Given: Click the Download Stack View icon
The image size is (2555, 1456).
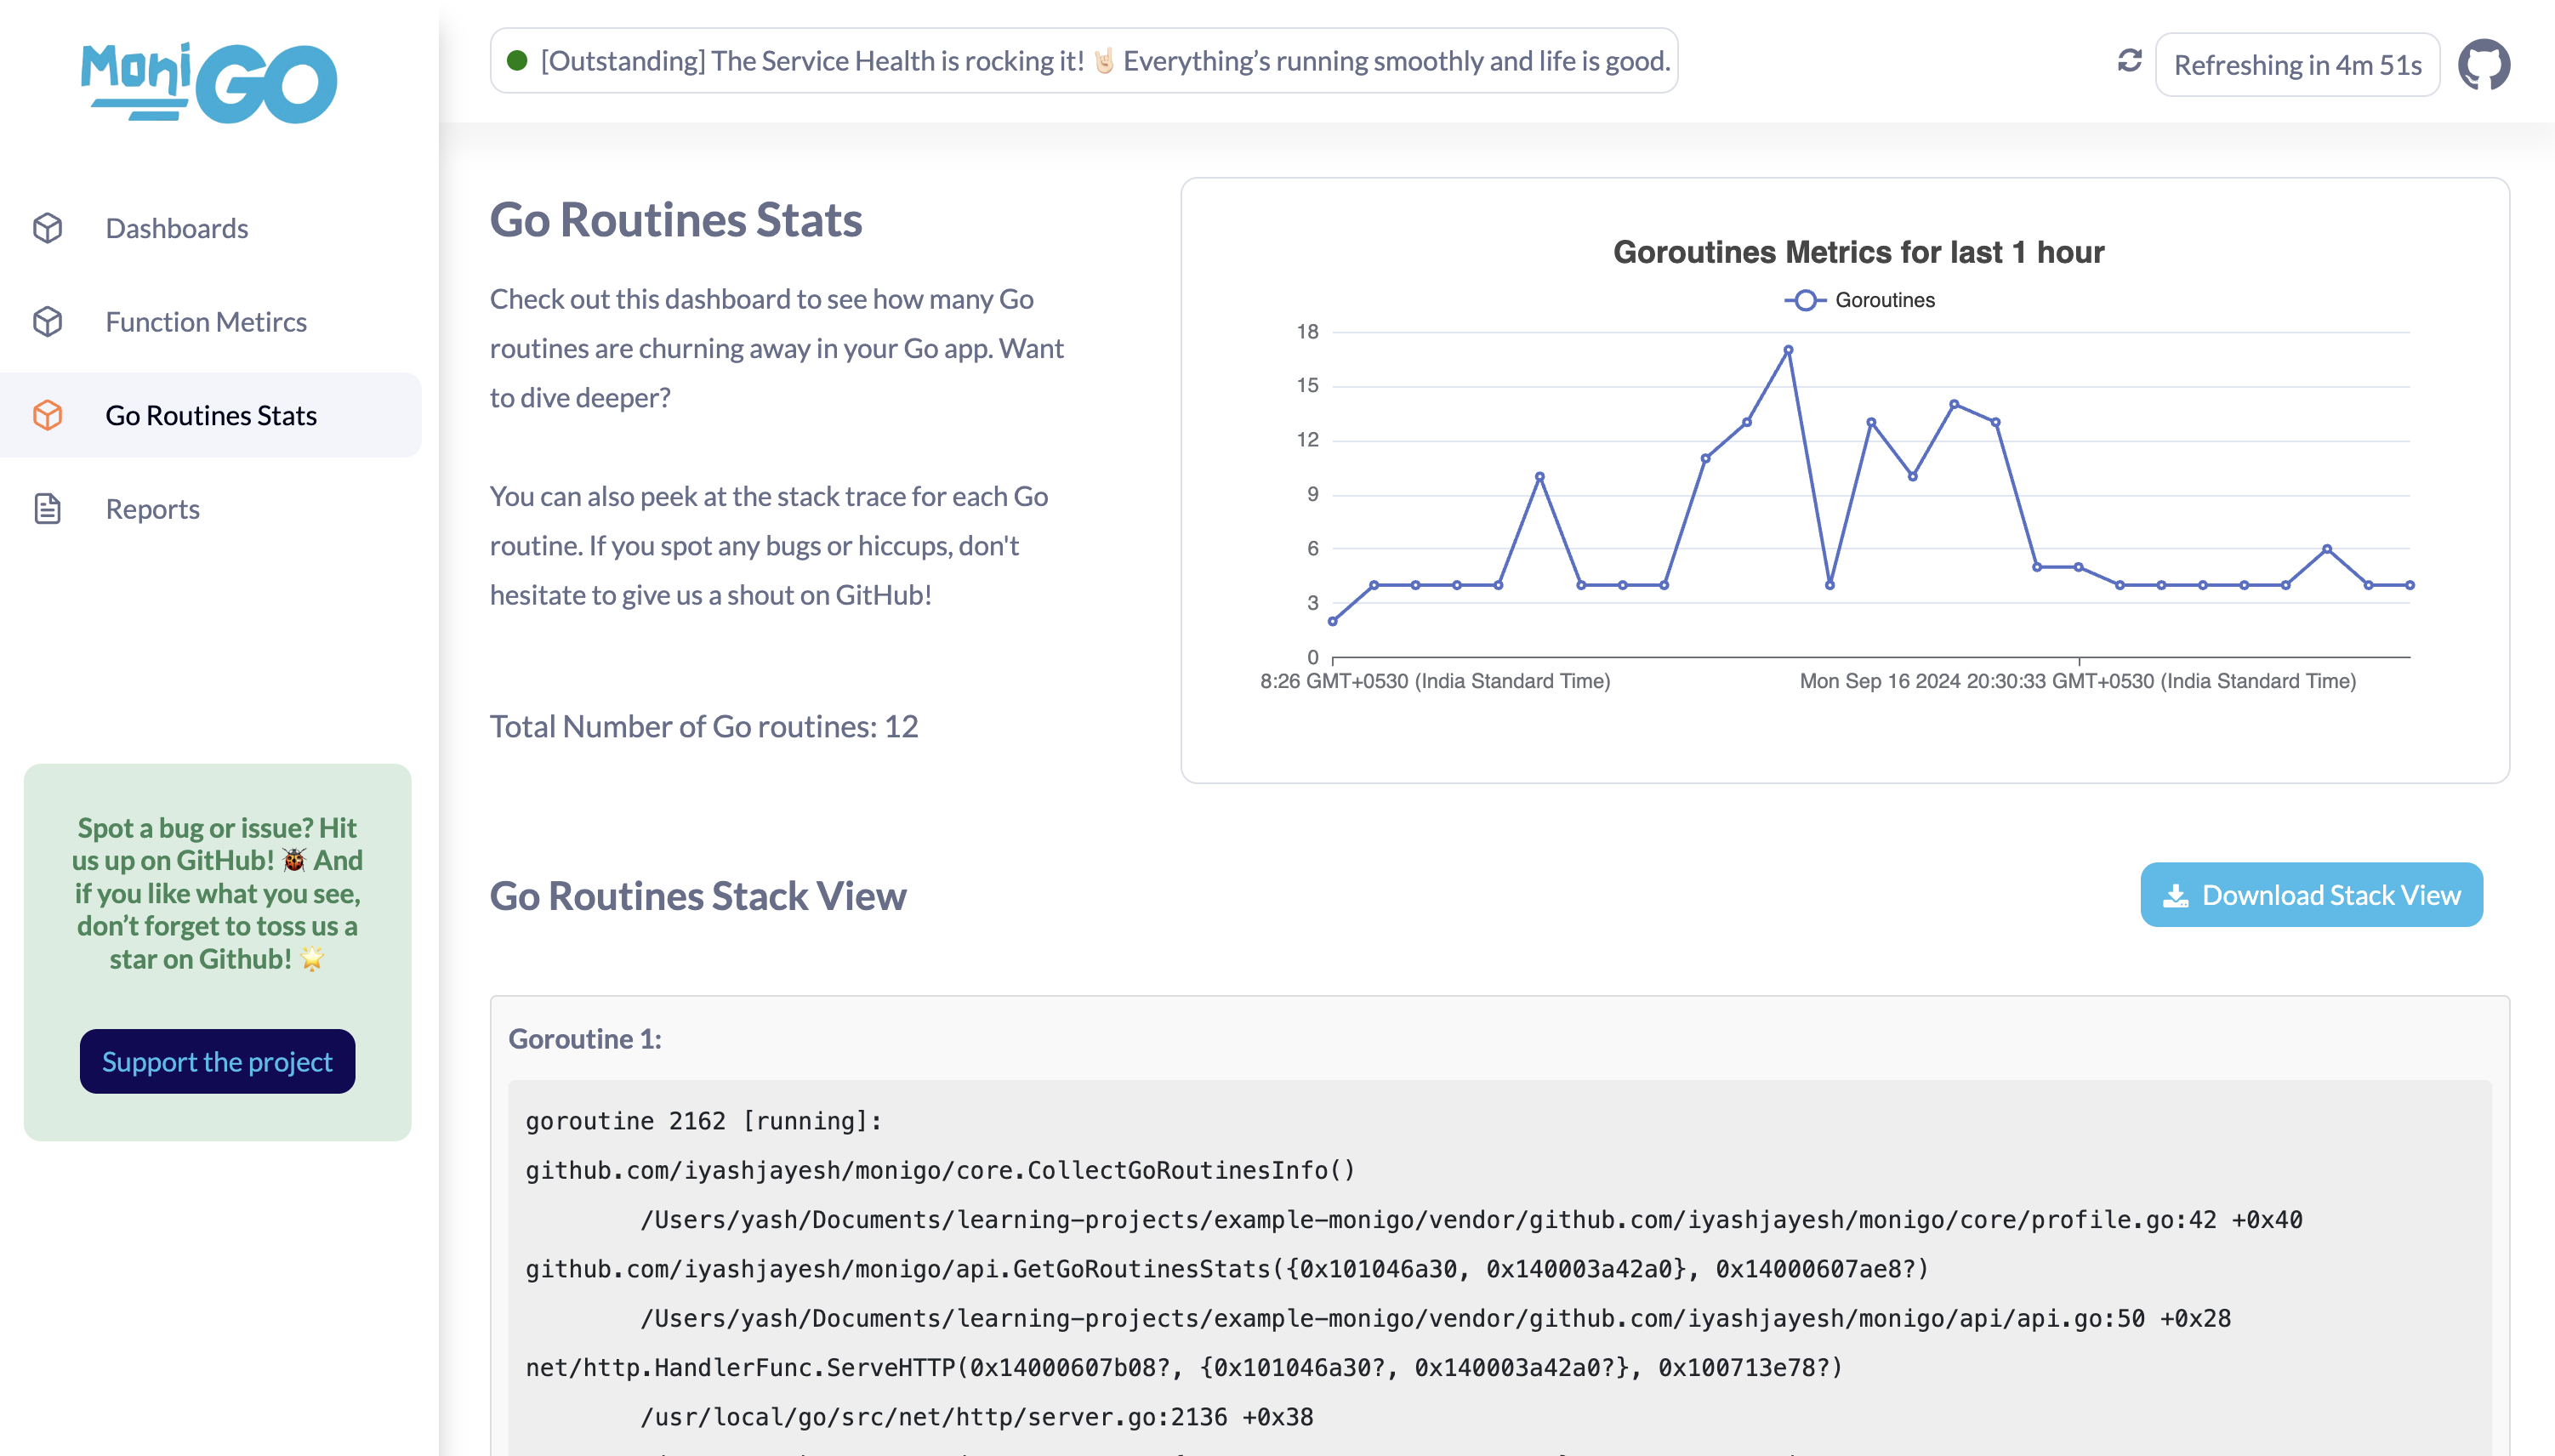Looking at the screenshot, I should [x=2176, y=895].
